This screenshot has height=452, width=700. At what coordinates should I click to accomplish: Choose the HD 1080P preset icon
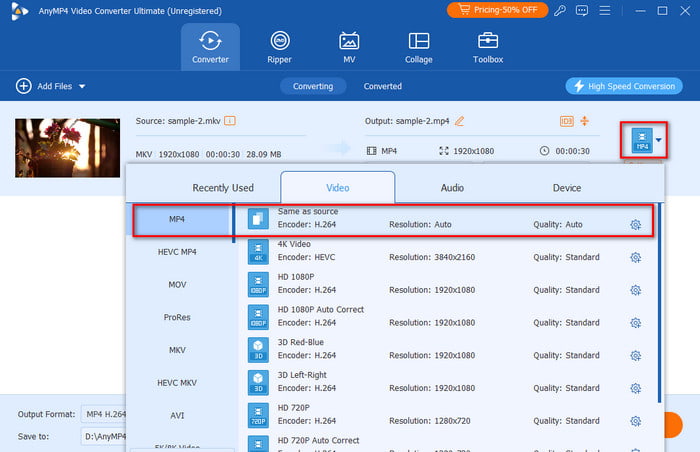[x=258, y=285]
